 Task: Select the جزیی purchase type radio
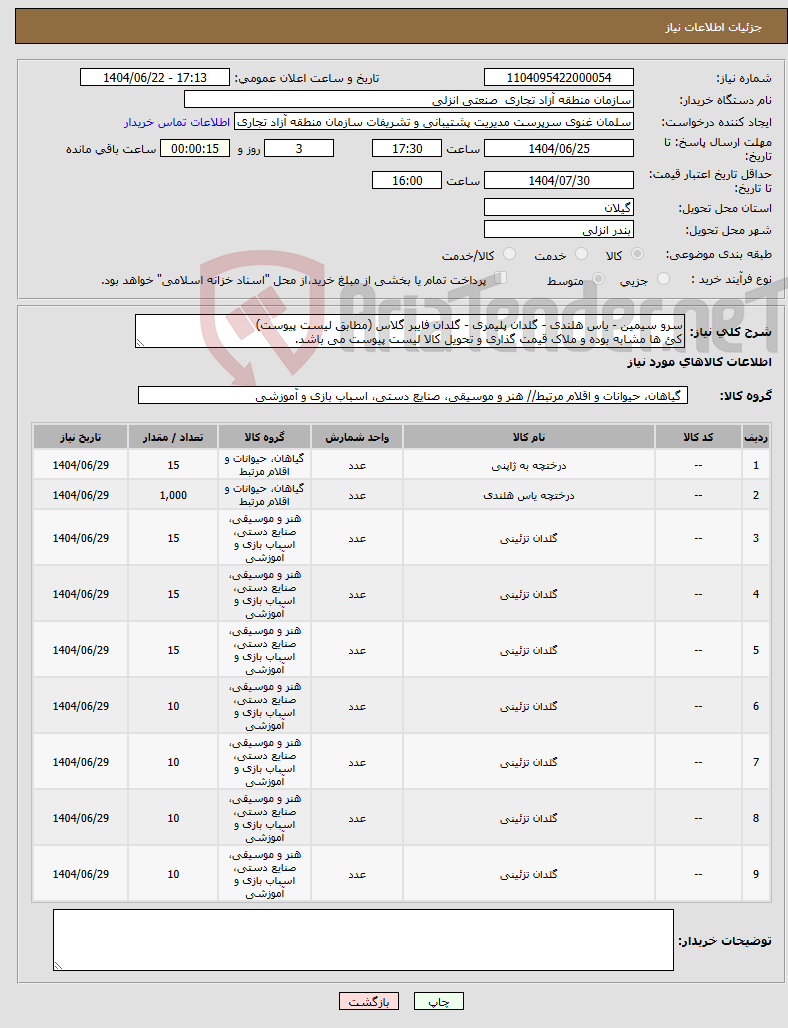point(663,279)
